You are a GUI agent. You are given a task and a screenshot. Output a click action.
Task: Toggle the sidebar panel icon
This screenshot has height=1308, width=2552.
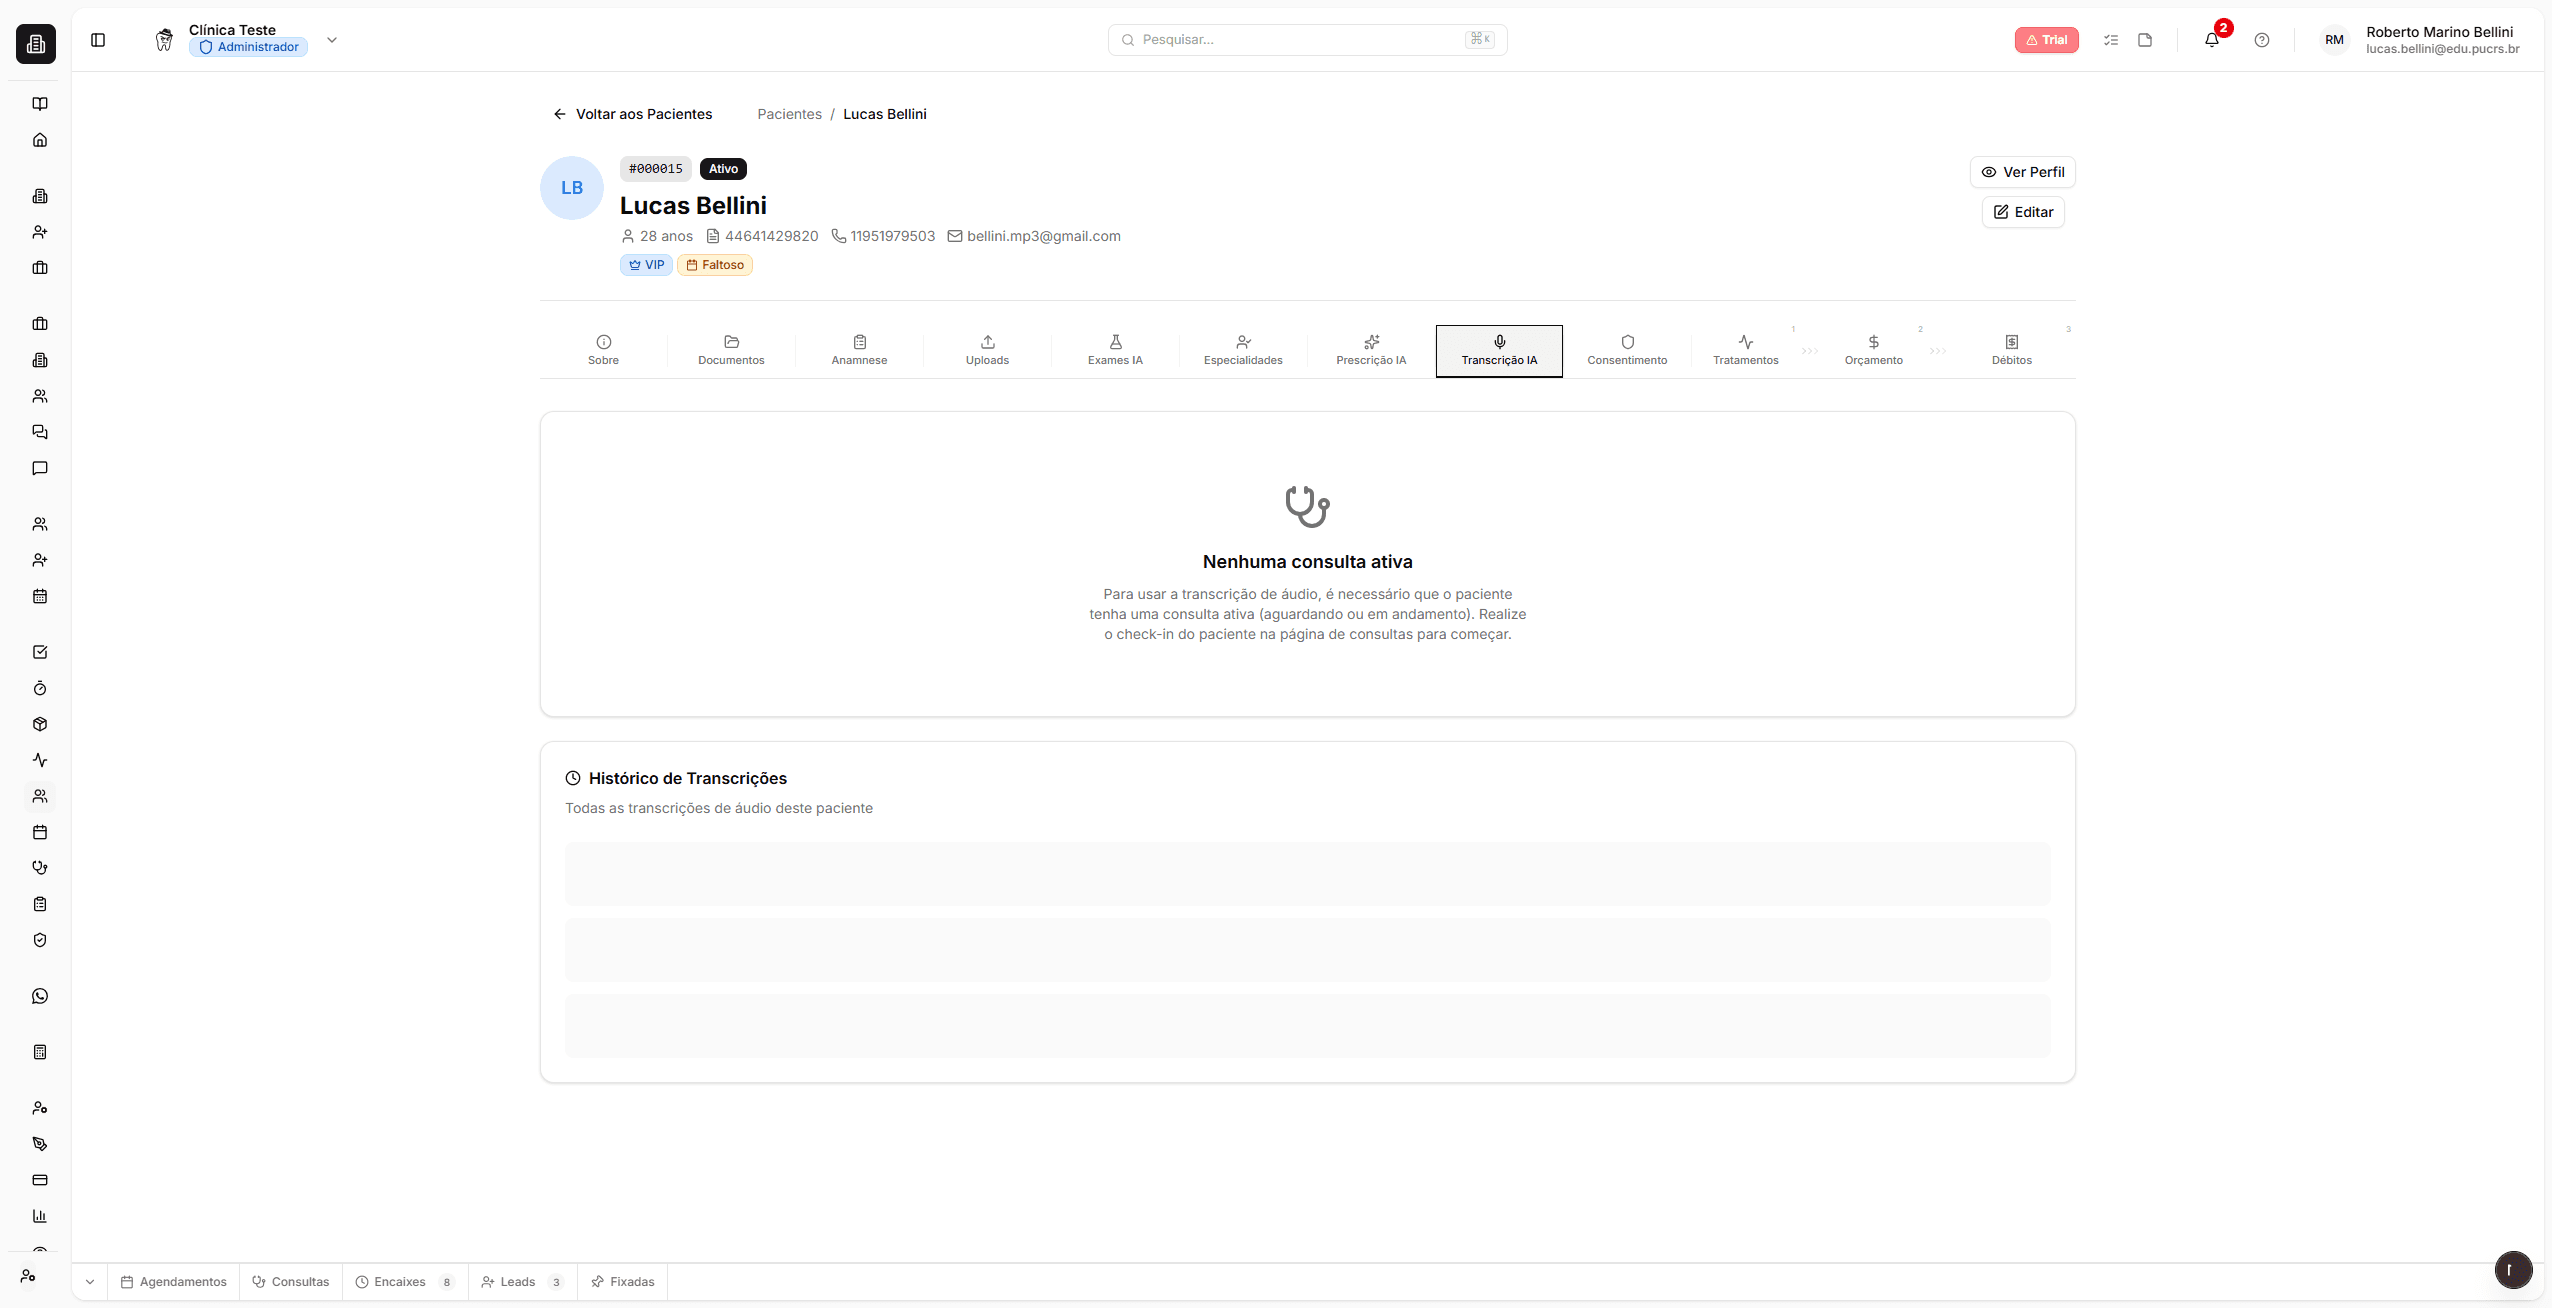[x=98, y=40]
